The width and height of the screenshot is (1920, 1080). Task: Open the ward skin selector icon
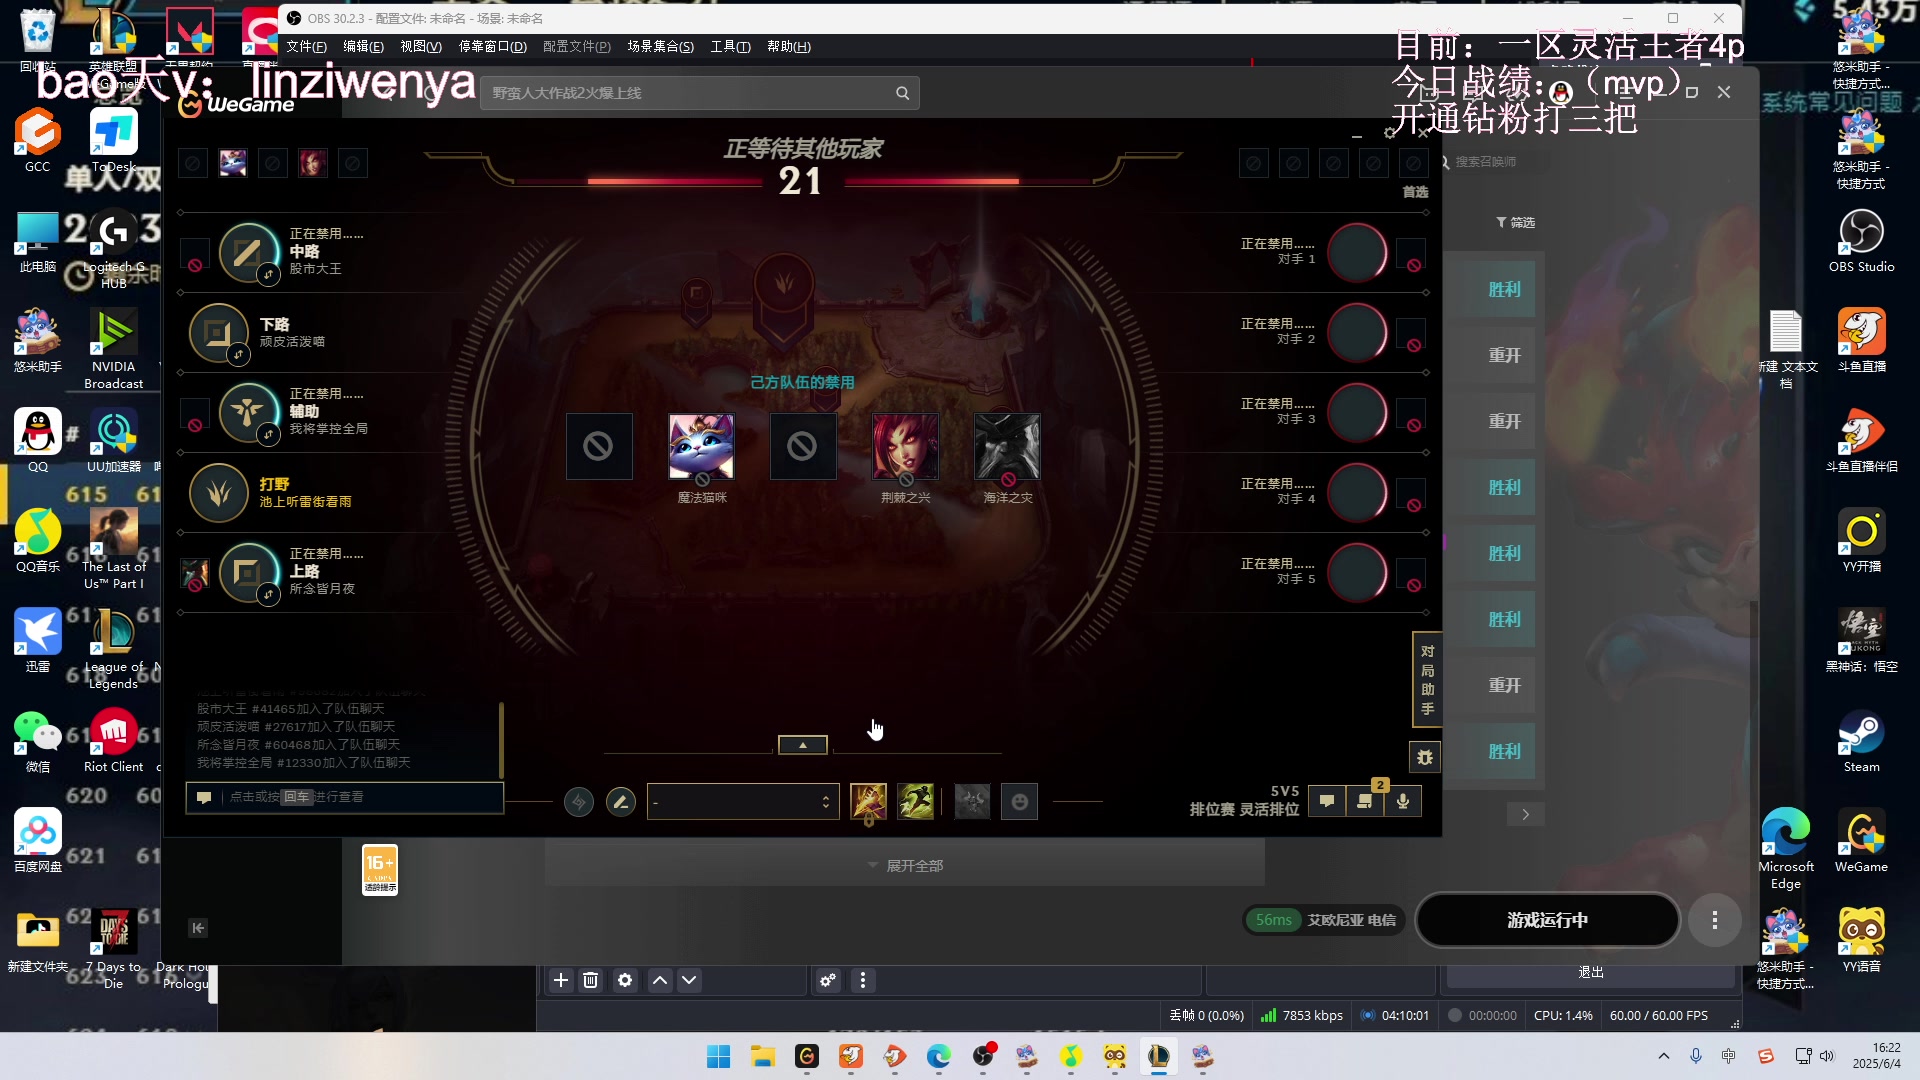coord(972,802)
